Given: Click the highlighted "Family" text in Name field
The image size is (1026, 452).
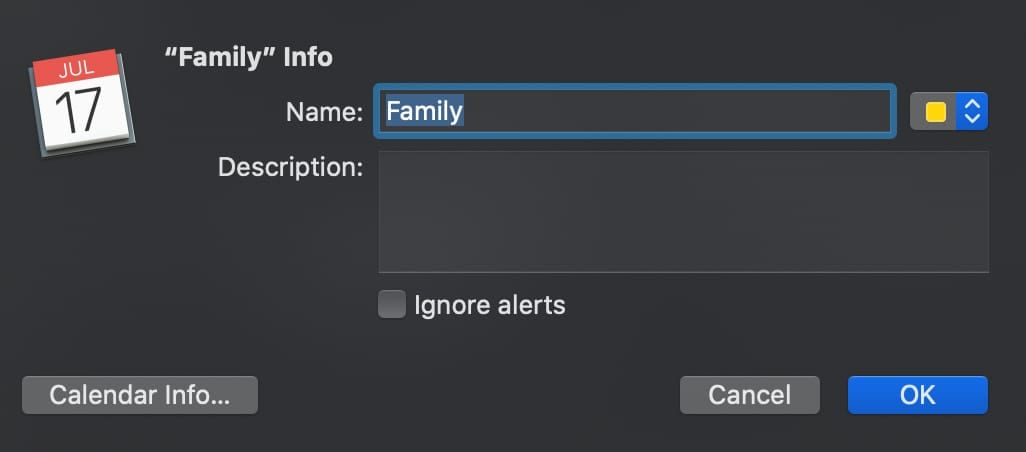Looking at the screenshot, I should point(425,111).
